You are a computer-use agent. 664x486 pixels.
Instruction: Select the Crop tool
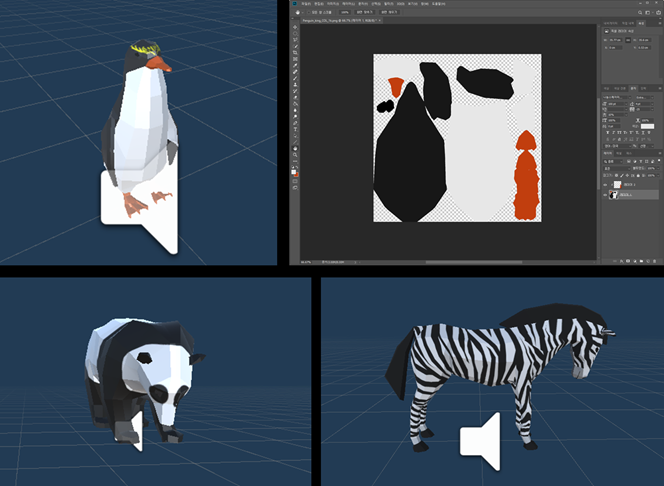(x=295, y=52)
